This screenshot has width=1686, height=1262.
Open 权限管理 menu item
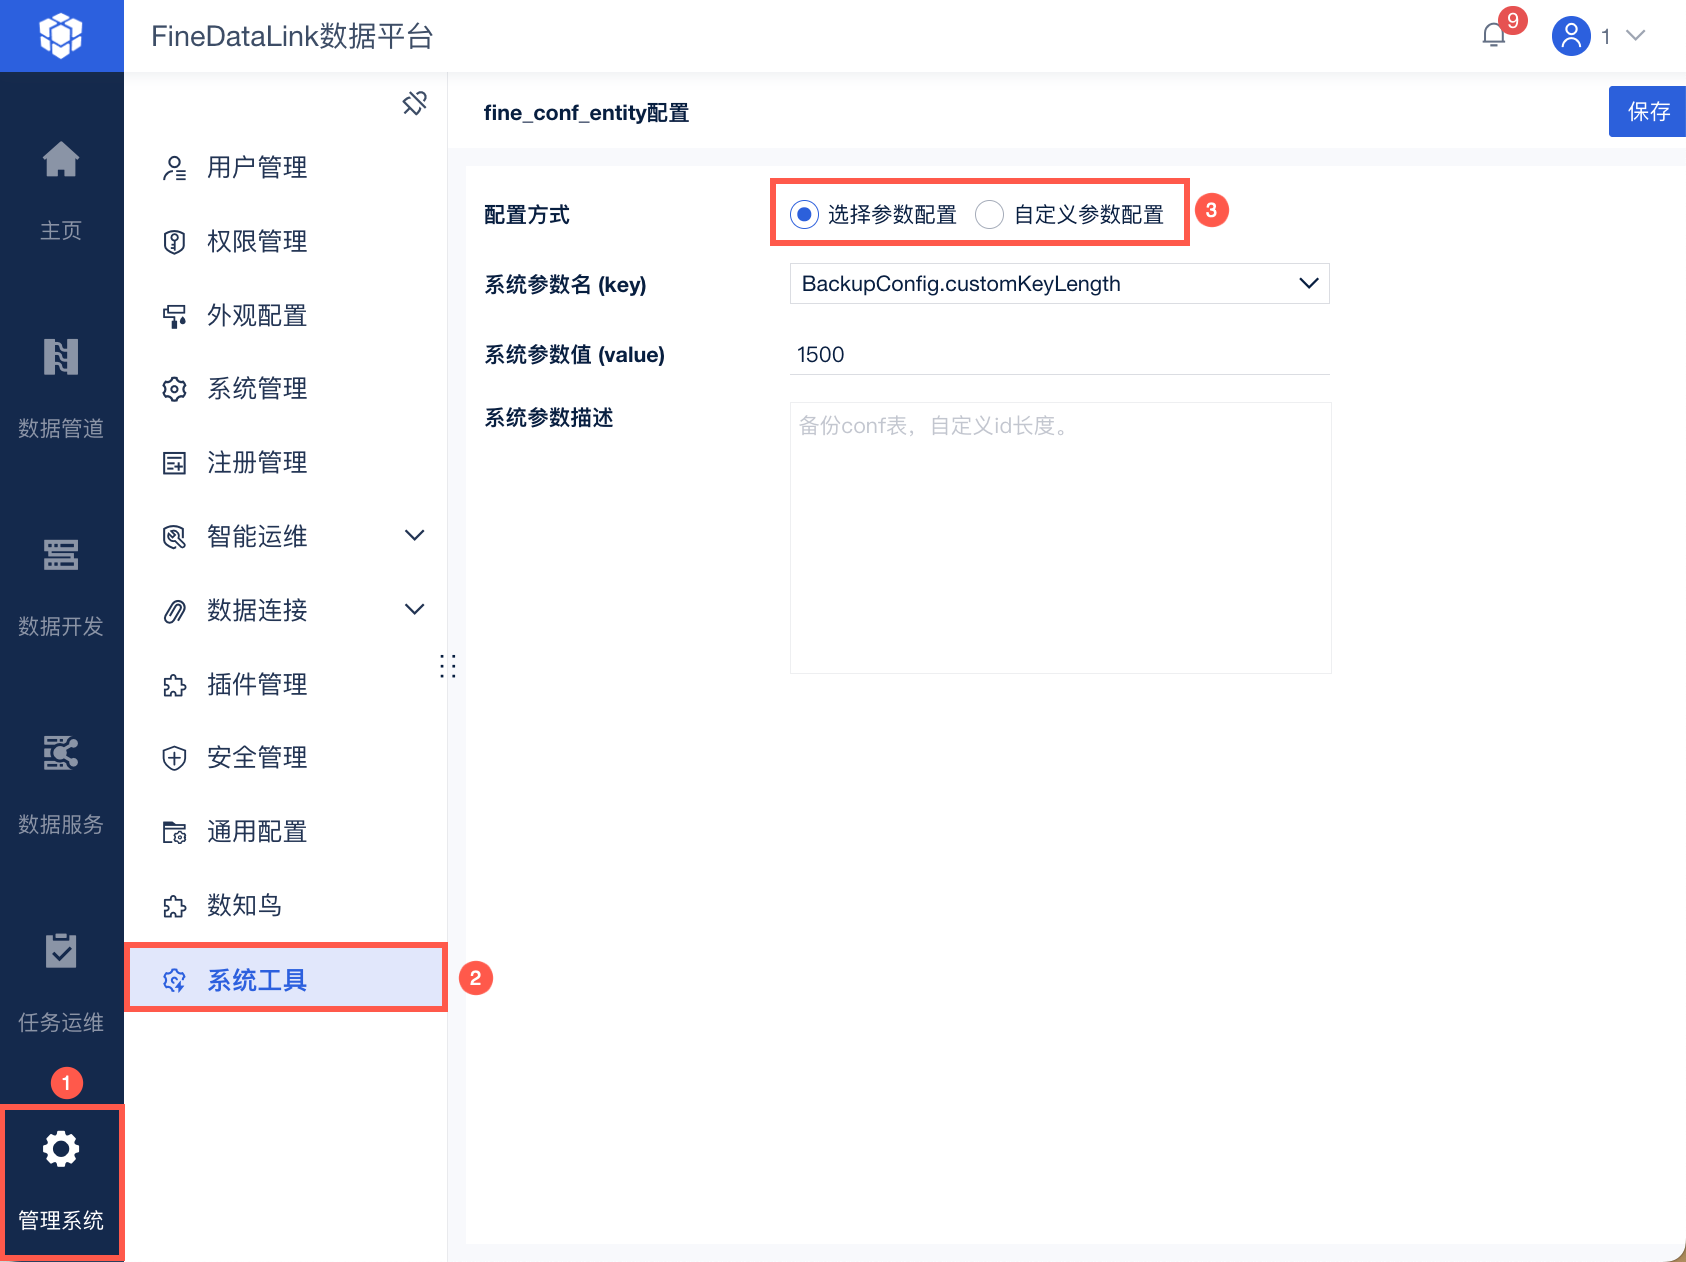click(286, 242)
